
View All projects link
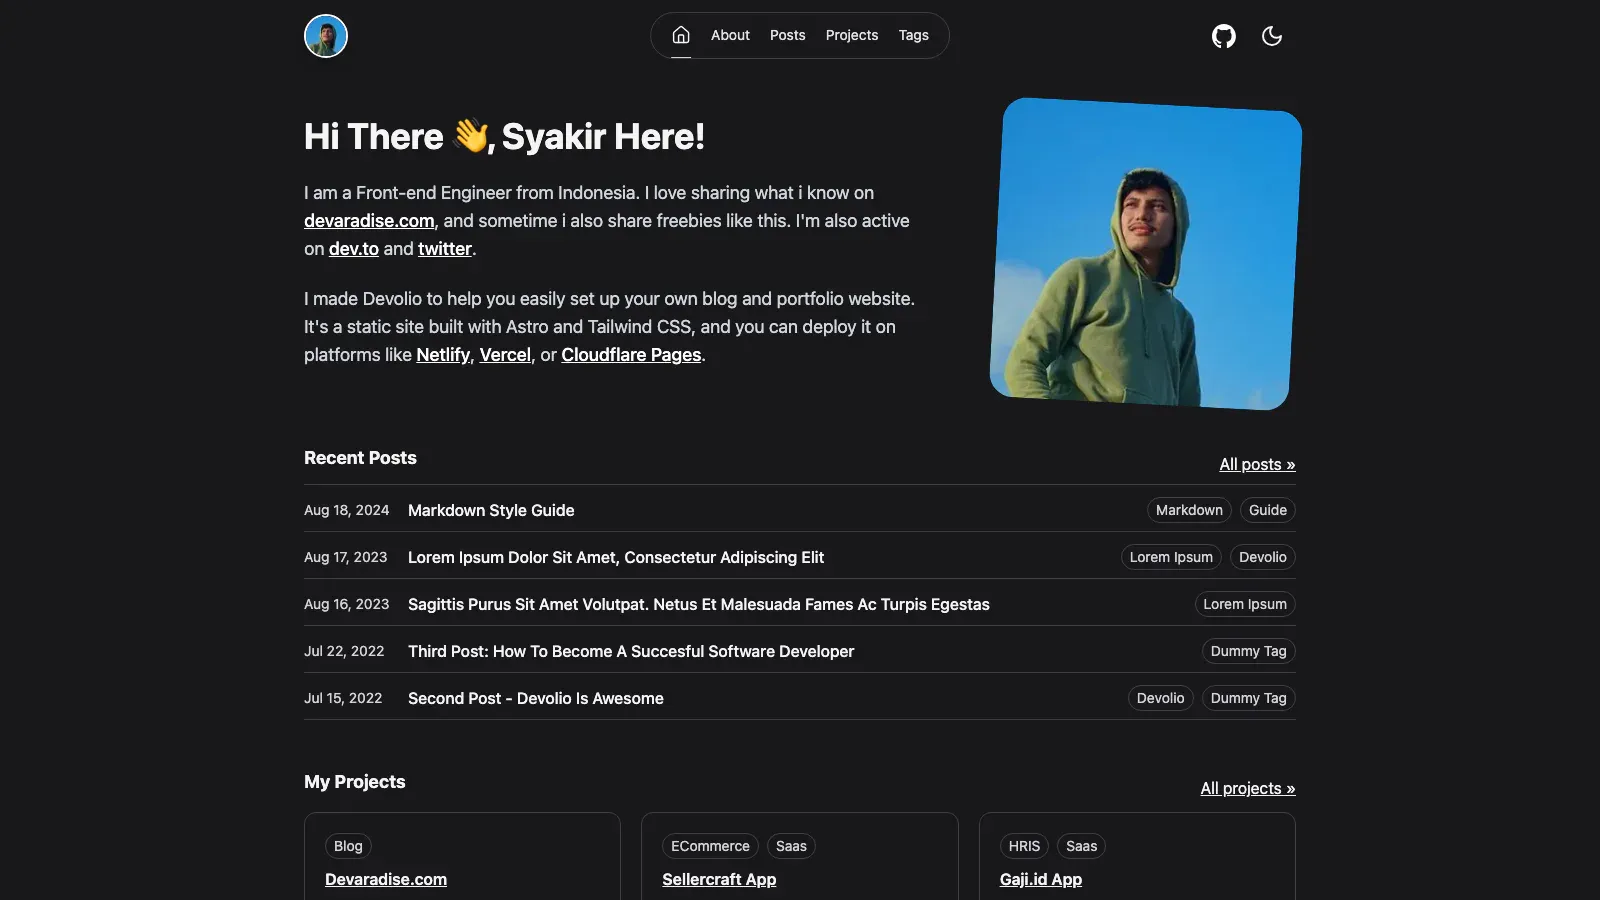[1248, 789]
